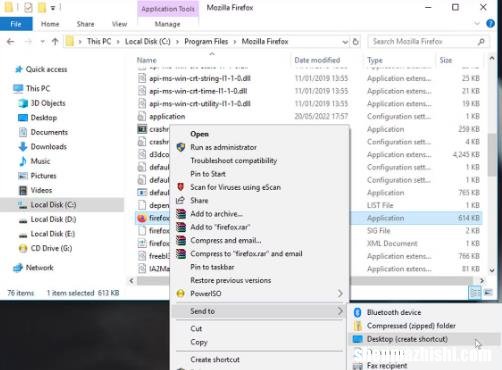Select Pin to taskbar
502x370 pixels.
point(212,267)
